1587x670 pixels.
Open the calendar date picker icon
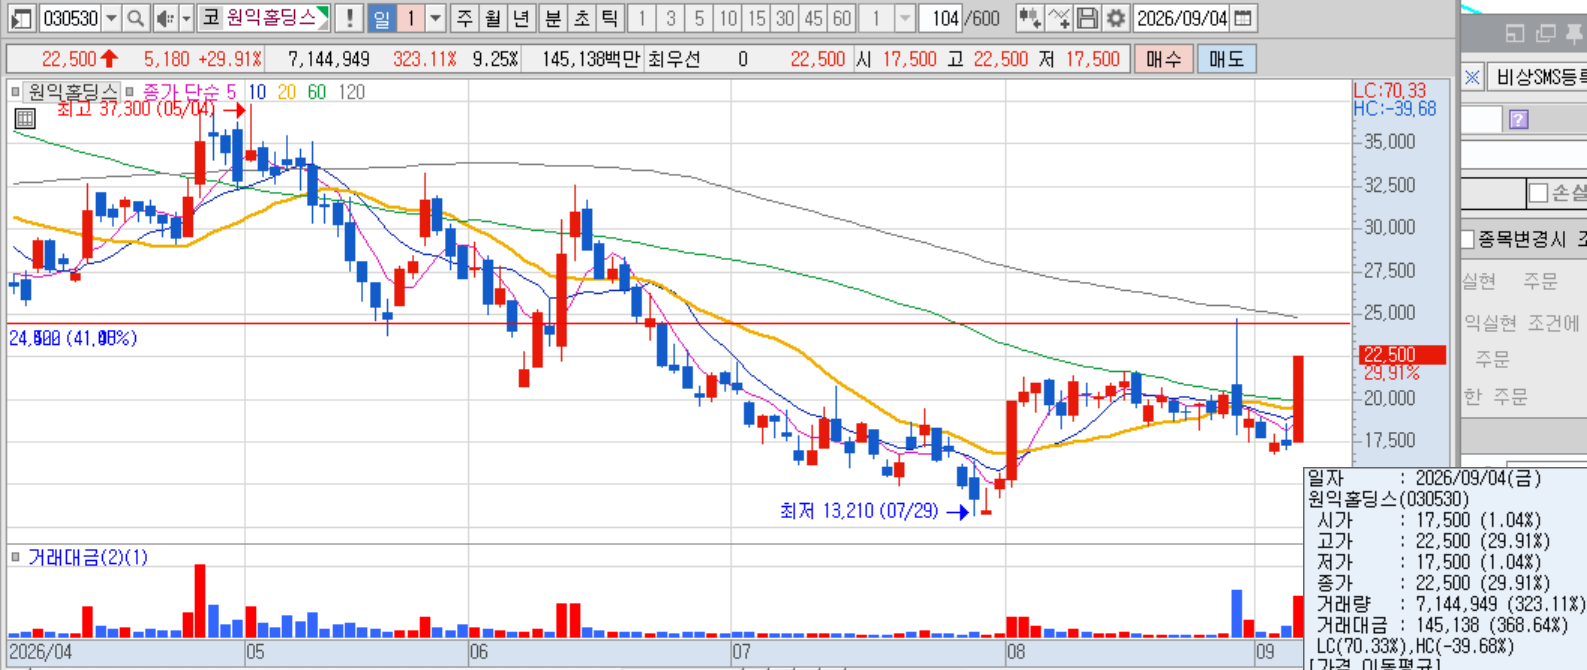[1243, 18]
